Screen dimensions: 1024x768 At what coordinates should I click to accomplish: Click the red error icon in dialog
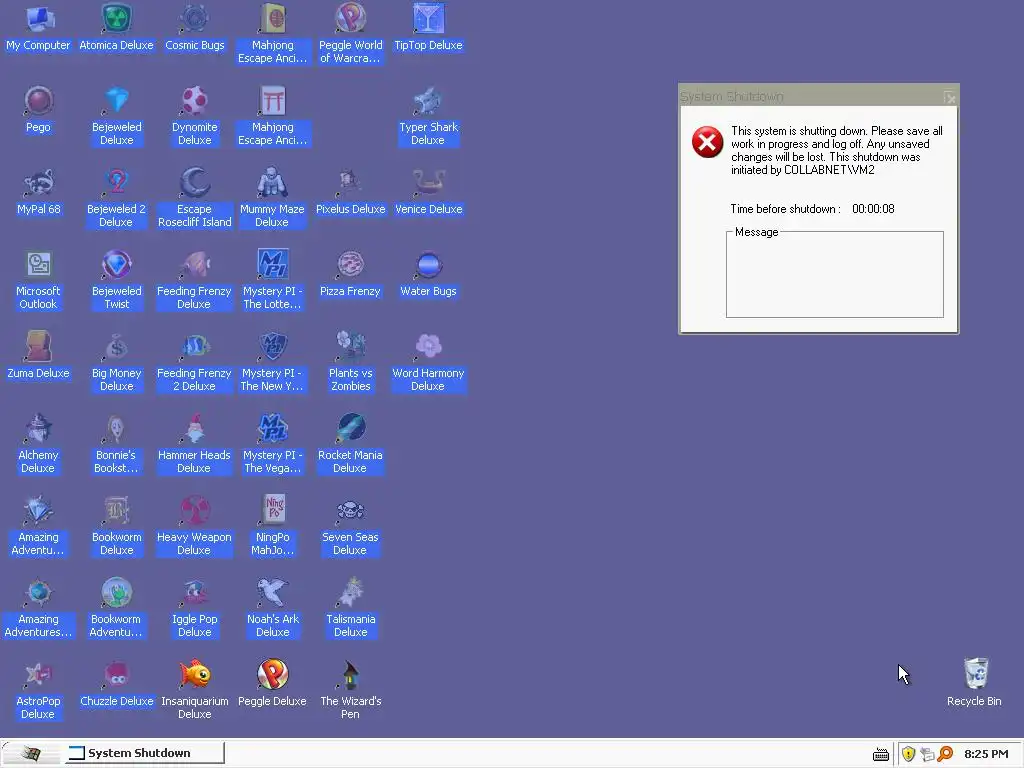pos(707,142)
